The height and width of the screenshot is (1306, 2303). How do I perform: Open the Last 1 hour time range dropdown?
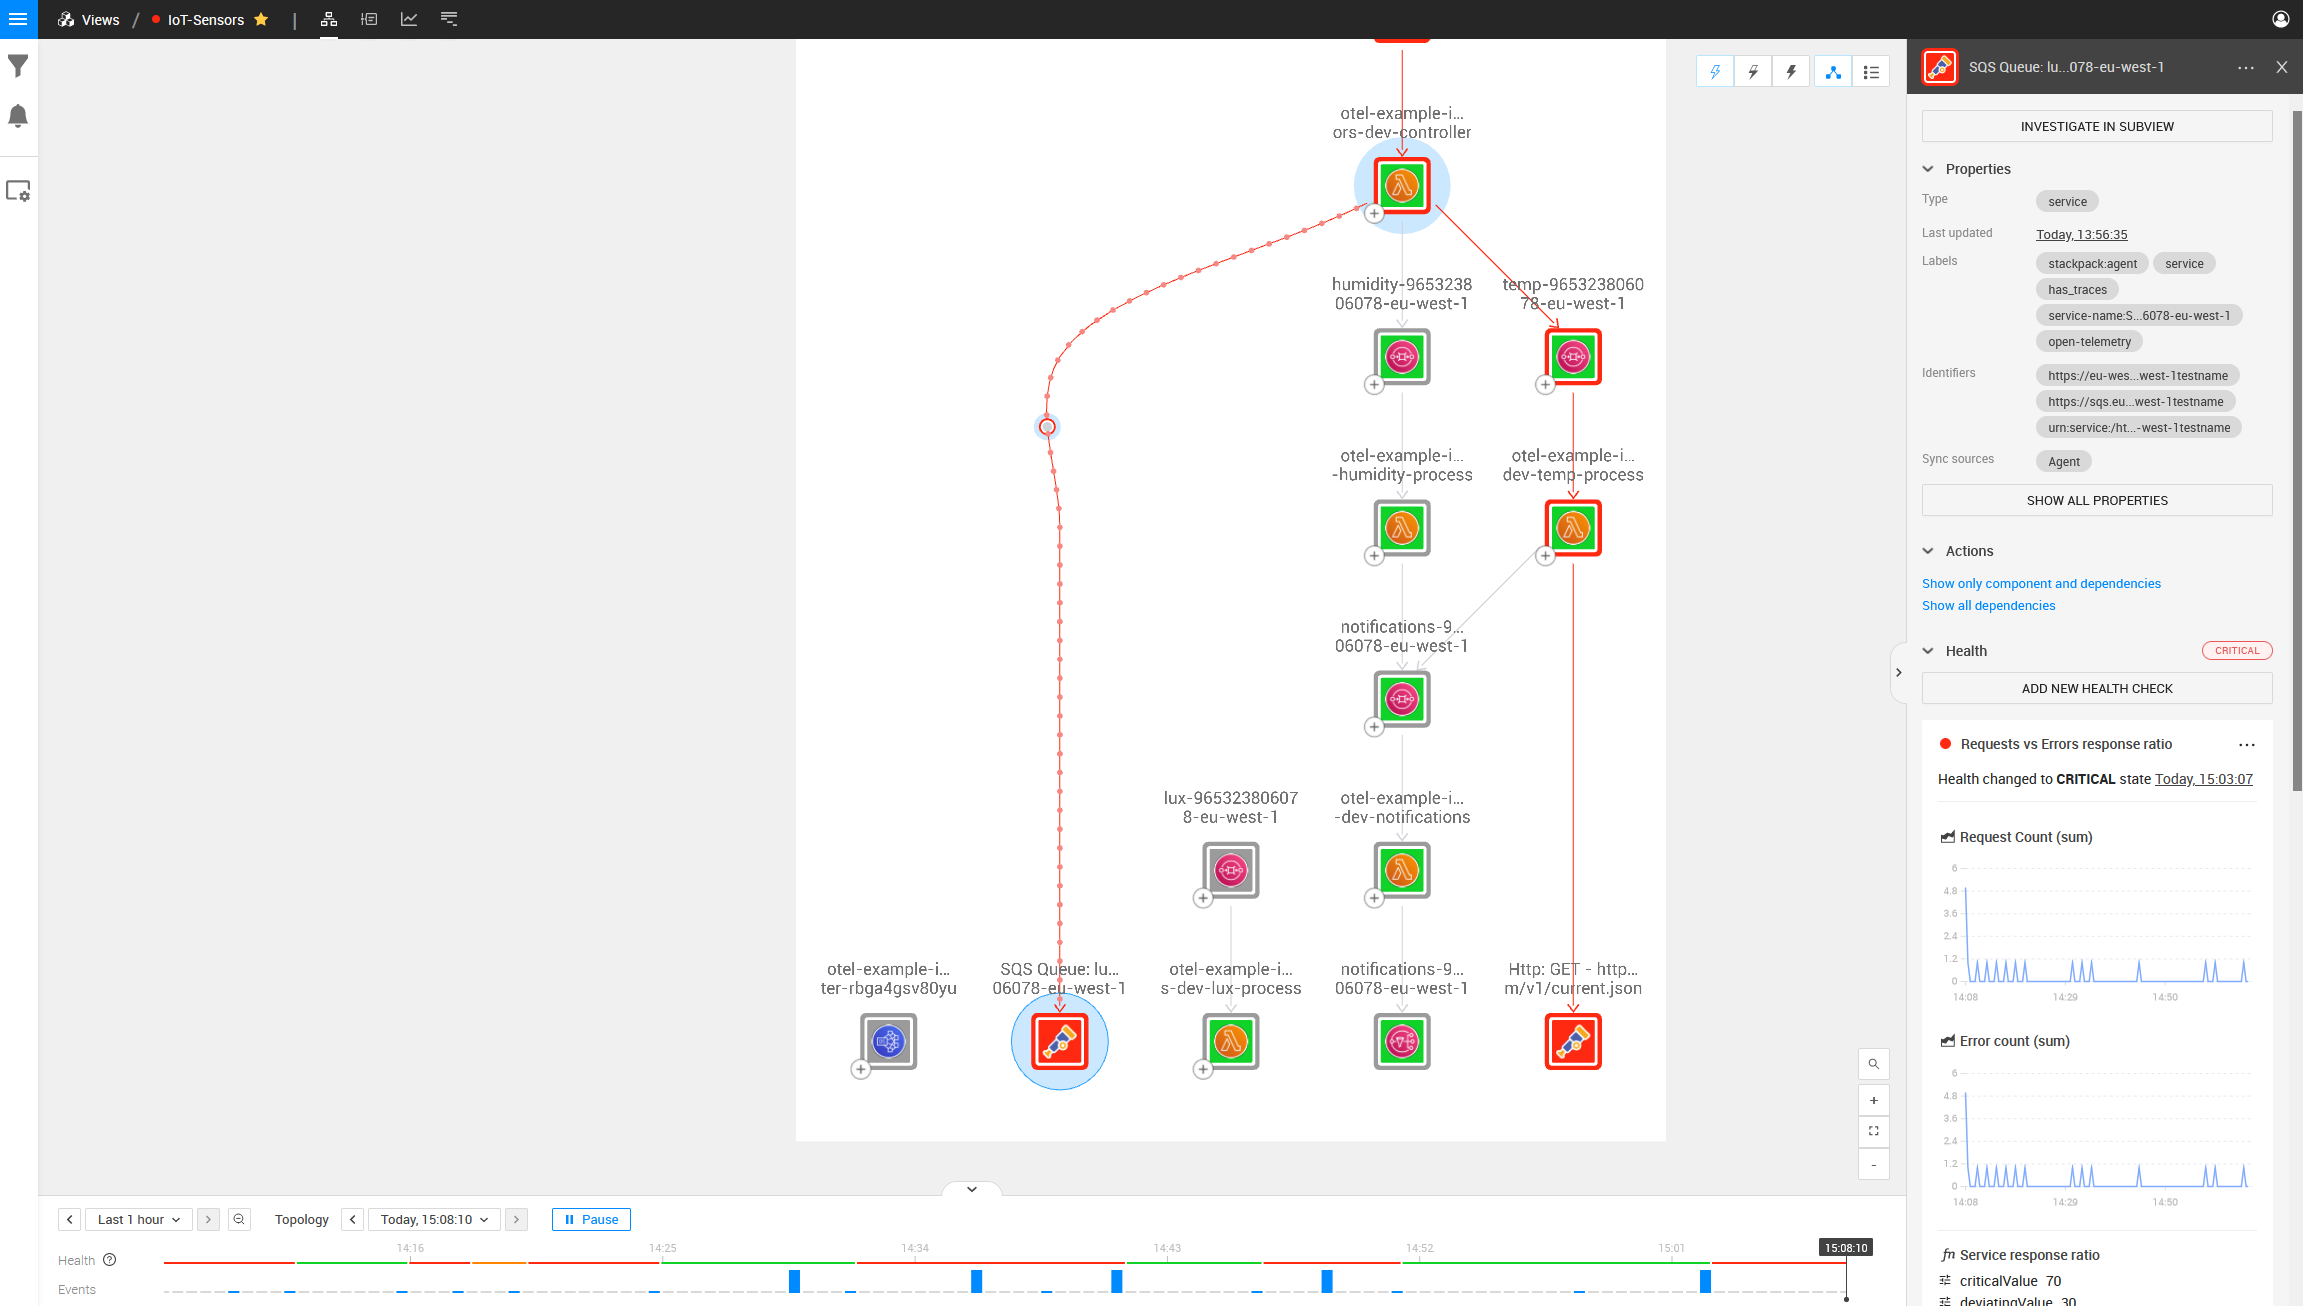[139, 1219]
